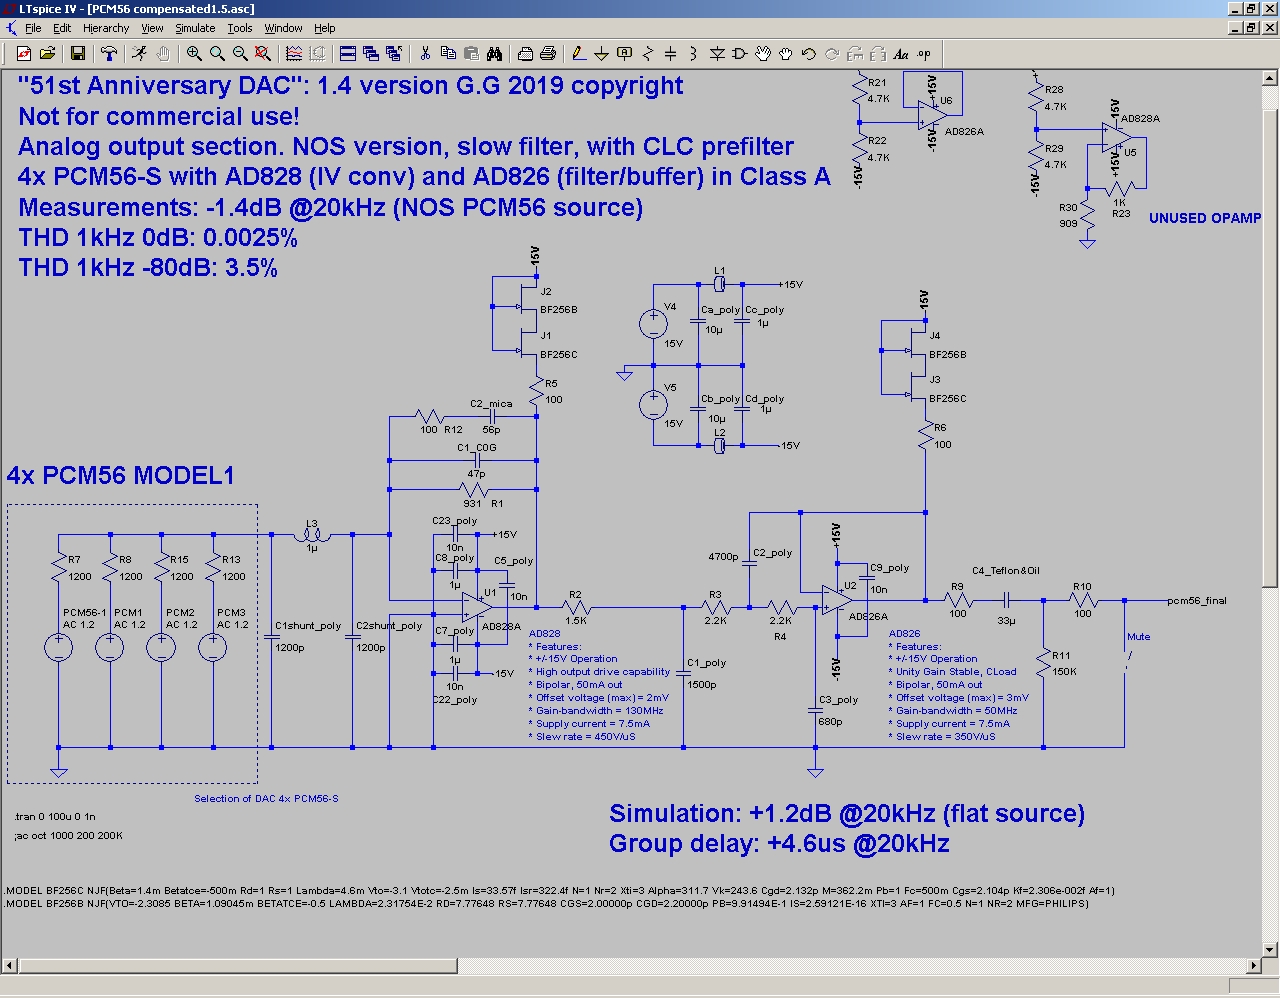This screenshot has width=1280, height=998.
Task: Open the Tools menu
Action: pyautogui.click(x=240, y=28)
